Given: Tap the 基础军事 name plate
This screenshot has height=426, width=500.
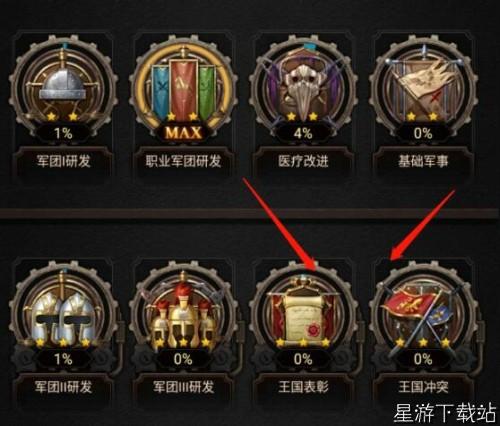Looking at the screenshot, I should point(423,161).
